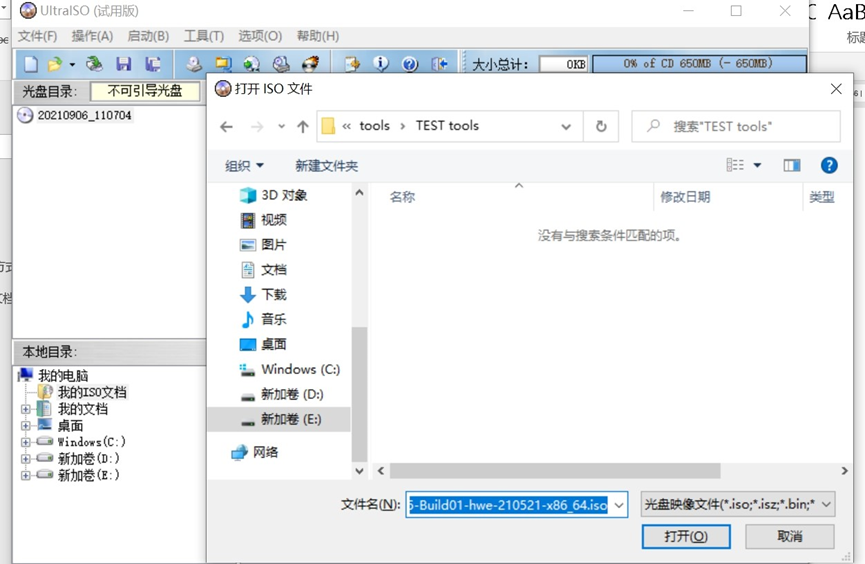Click the New file toolbar icon
The width and height of the screenshot is (865, 564).
[x=31, y=64]
